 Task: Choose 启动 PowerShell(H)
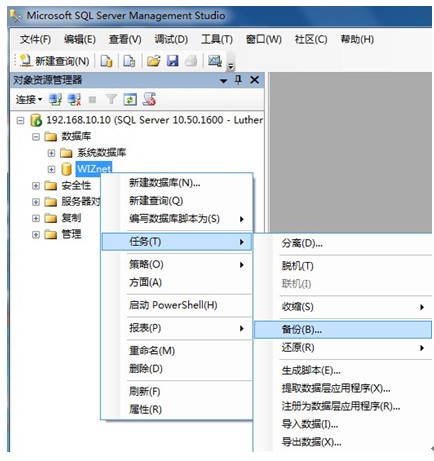coord(177,305)
